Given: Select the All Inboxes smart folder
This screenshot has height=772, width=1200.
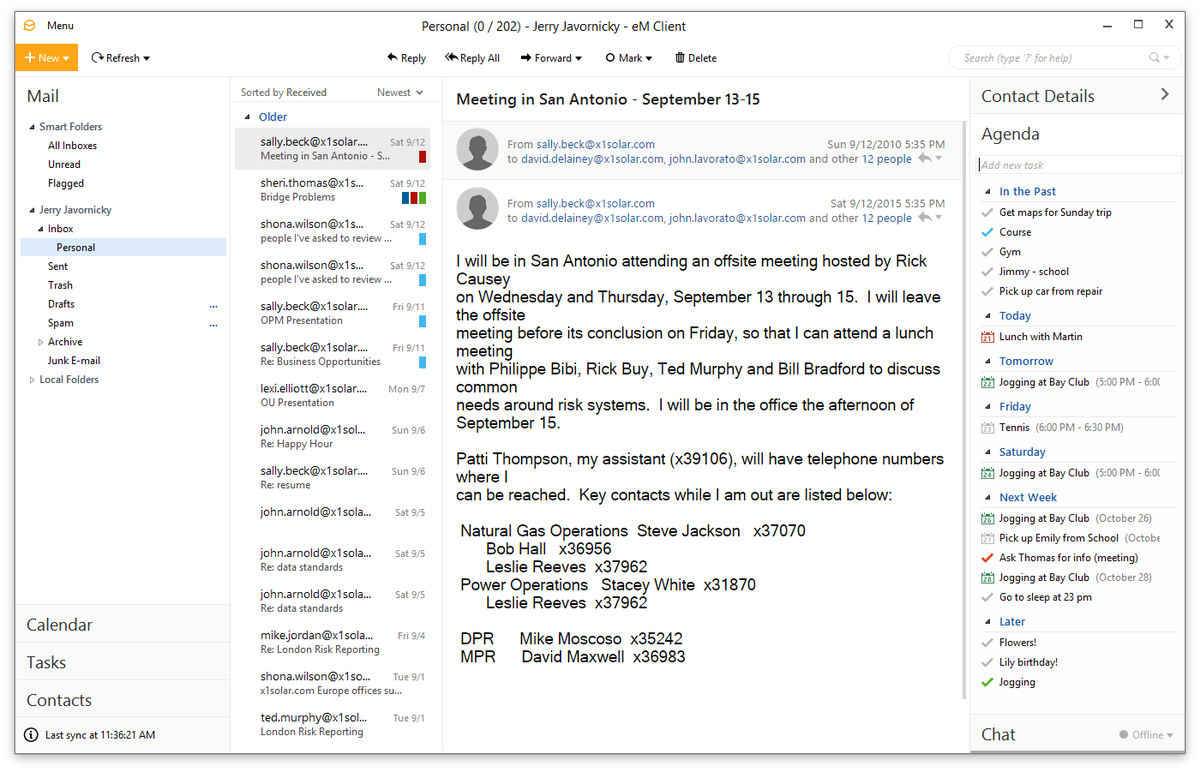Looking at the screenshot, I should [x=72, y=146].
